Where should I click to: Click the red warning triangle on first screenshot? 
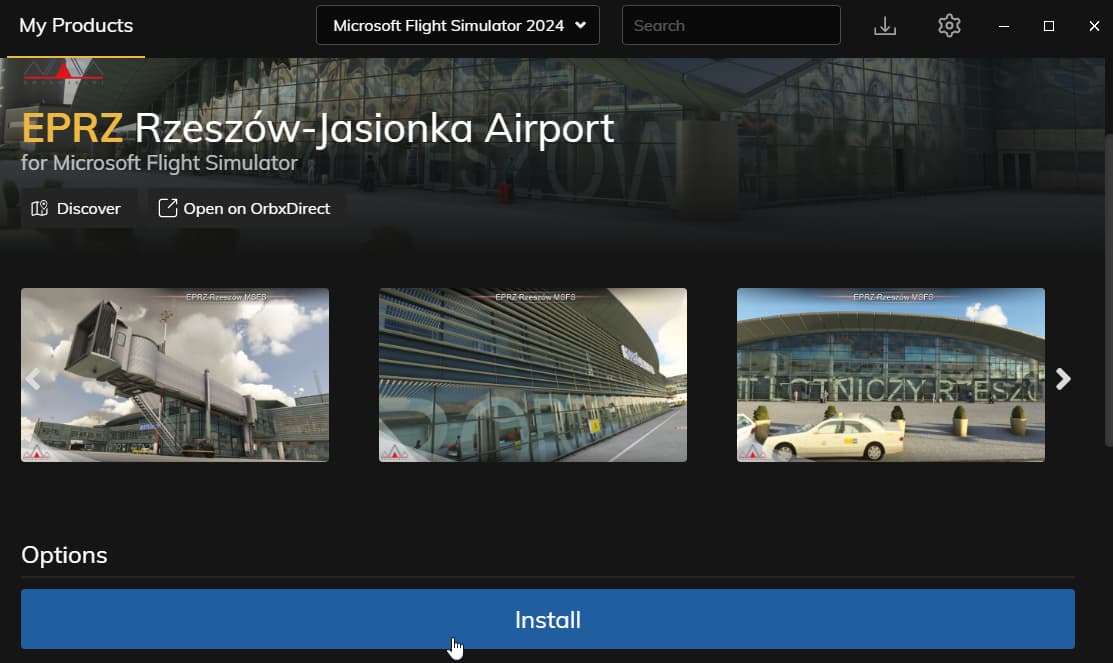pos(34,452)
